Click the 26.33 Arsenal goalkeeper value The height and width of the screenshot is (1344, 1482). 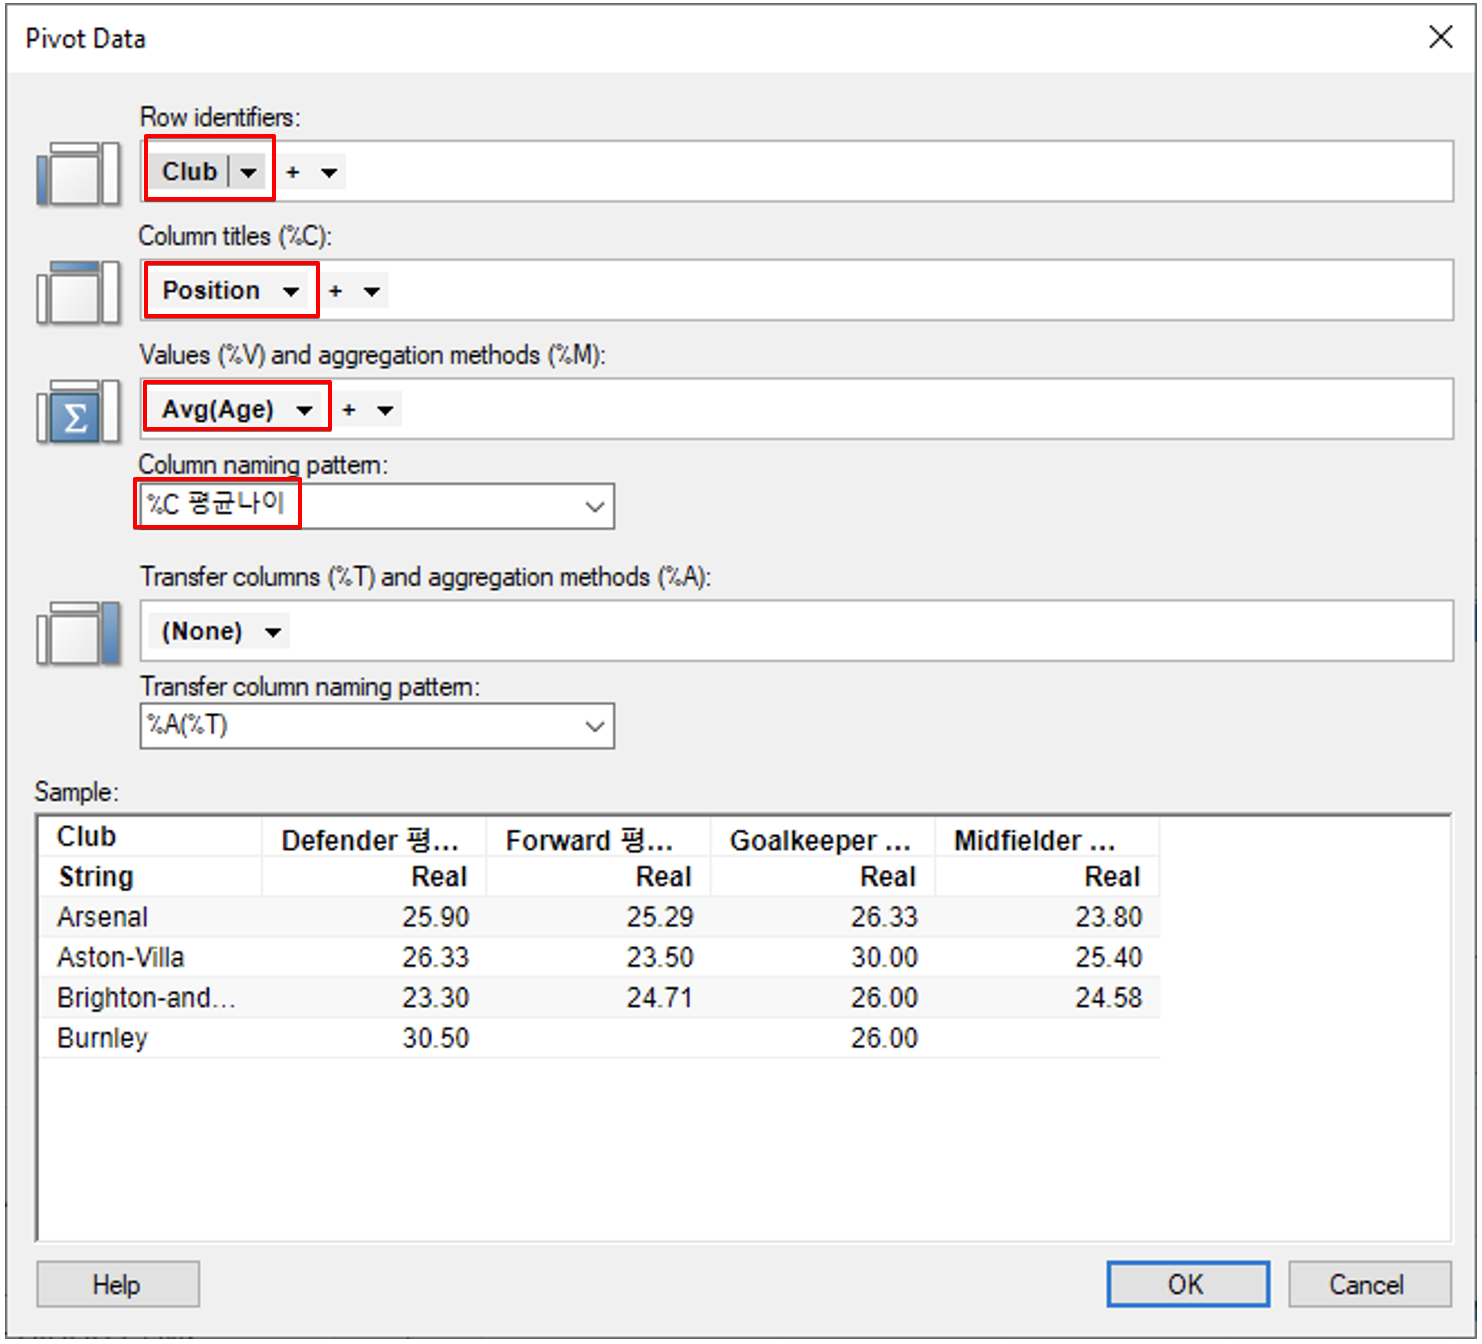(x=885, y=918)
